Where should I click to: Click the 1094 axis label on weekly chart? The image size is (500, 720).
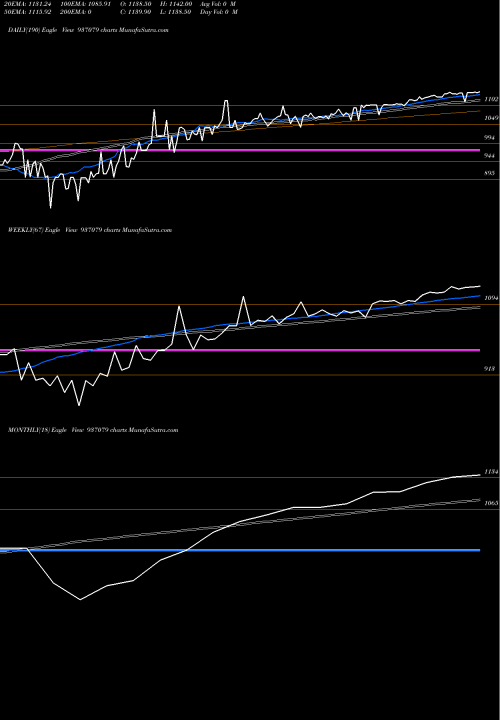tap(491, 298)
